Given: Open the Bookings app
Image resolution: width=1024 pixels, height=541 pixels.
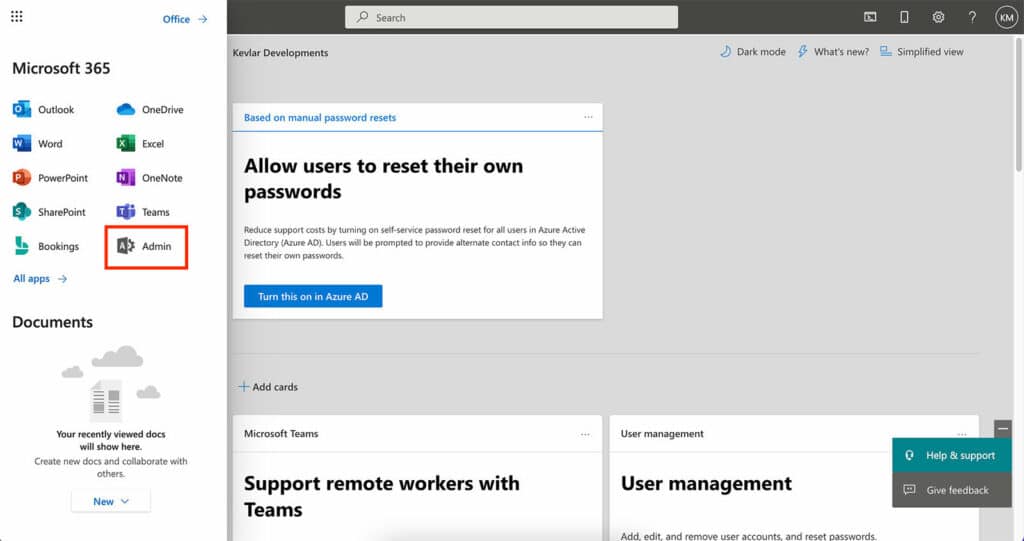Looking at the screenshot, I should click(46, 246).
